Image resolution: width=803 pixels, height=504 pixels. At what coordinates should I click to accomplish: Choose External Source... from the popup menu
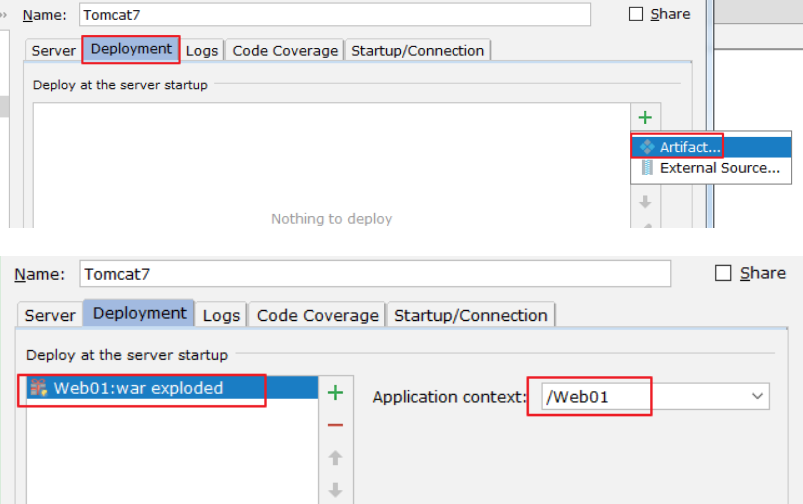[x=711, y=168]
